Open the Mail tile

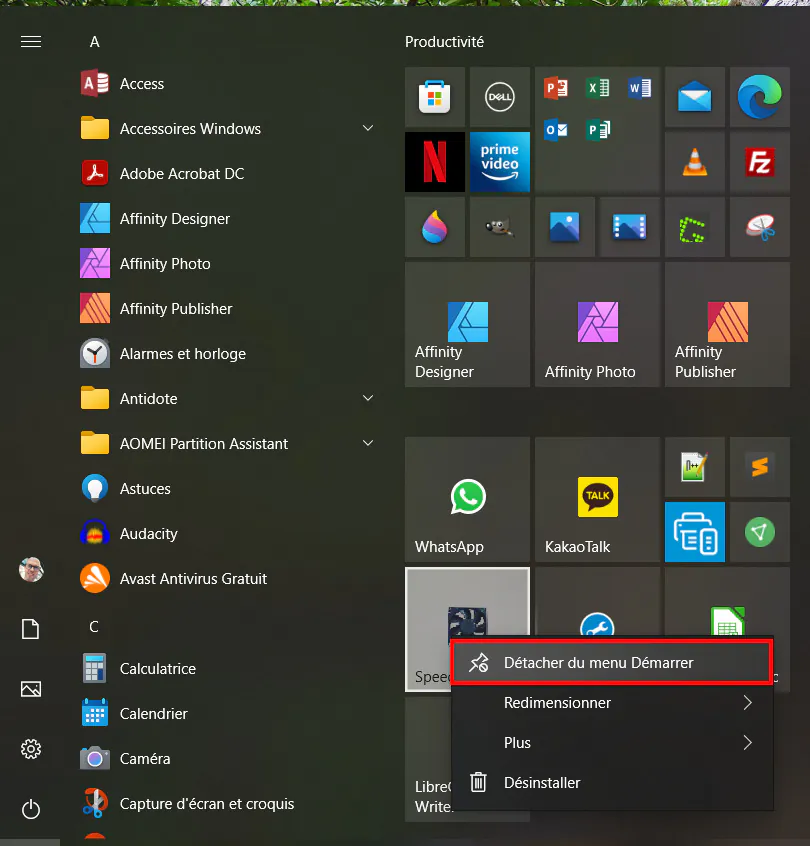695,97
